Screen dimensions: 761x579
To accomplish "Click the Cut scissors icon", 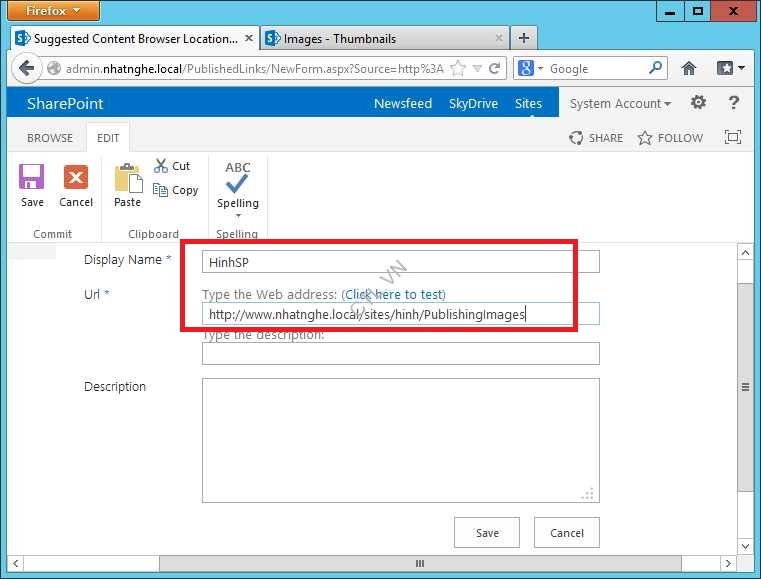I will (161, 166).
